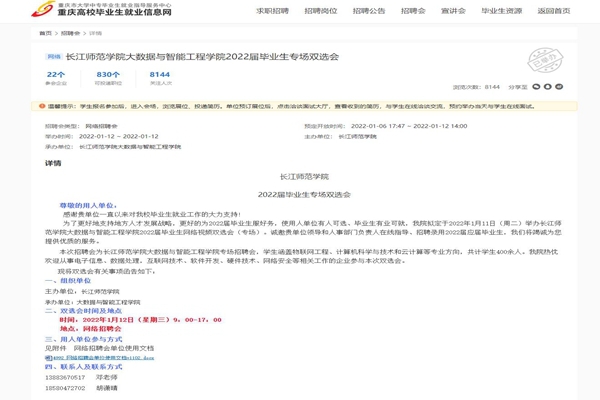Open the 毕业生资源 navigation item
600x400 pixels.
(x=502, y=11)
